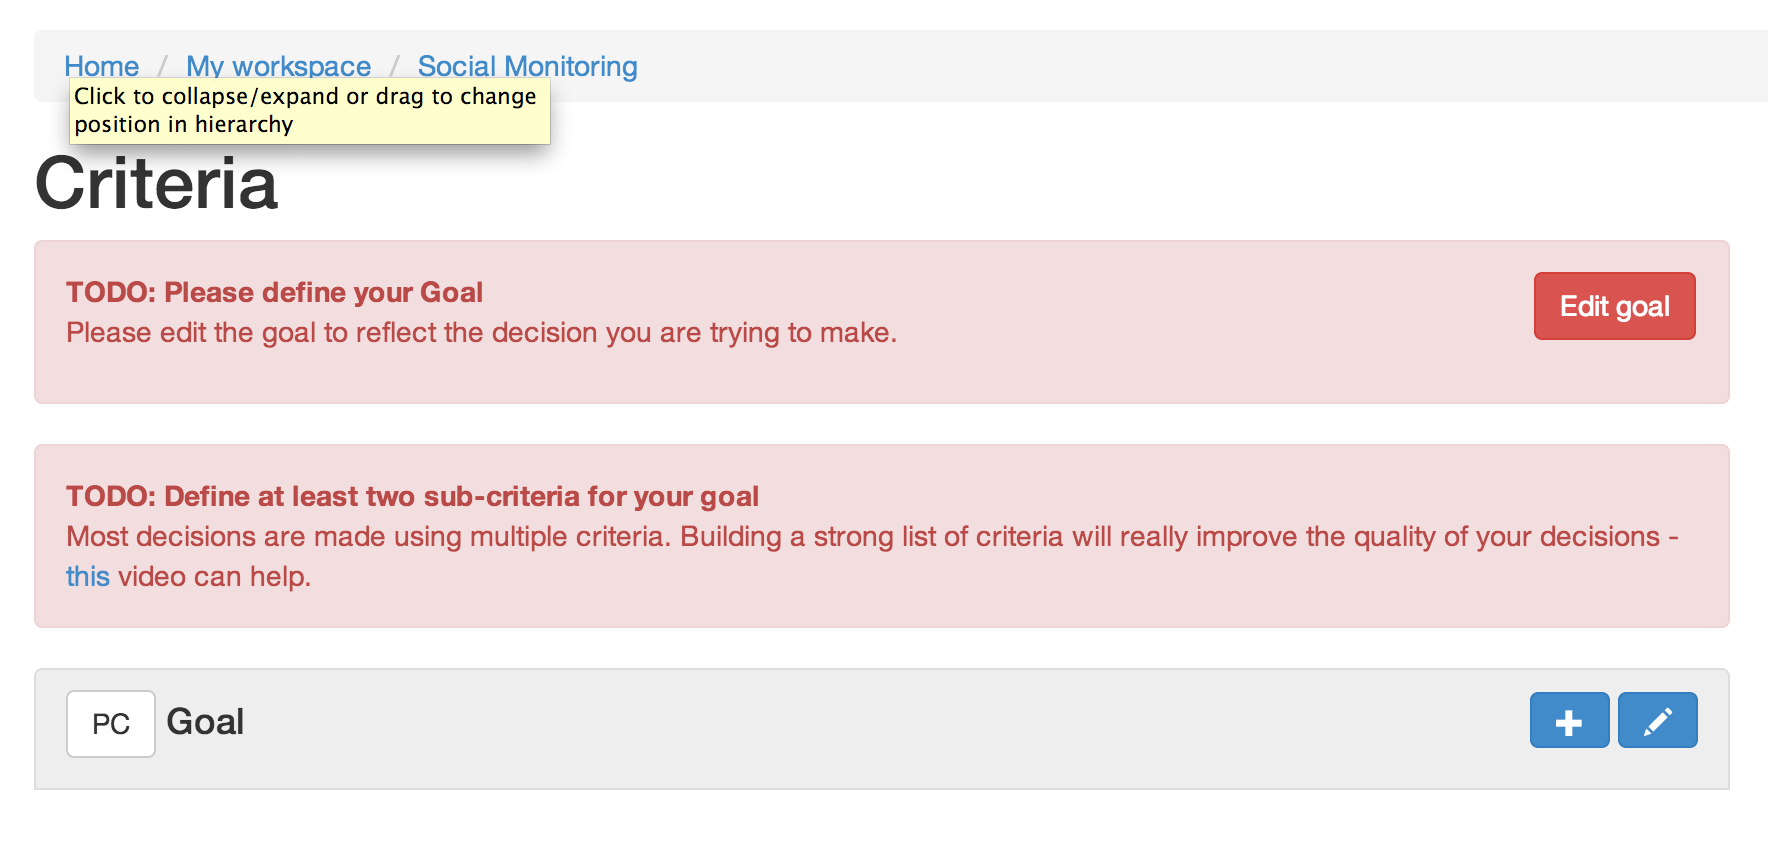Screen dimensions: 1768x844
Task: Click the "Please edit the goal" description text
Action: click(x=481, y=333)
